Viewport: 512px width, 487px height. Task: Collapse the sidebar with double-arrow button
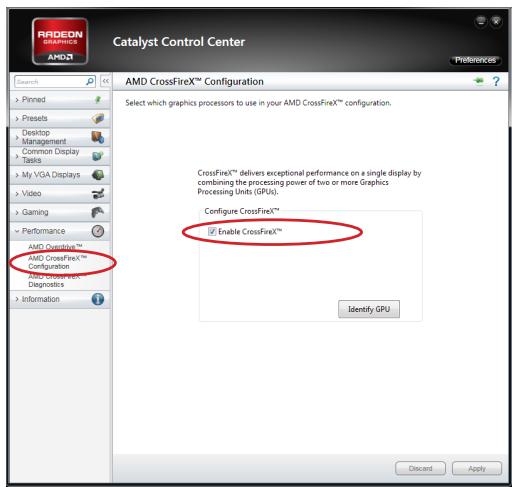tap(106, 81)
